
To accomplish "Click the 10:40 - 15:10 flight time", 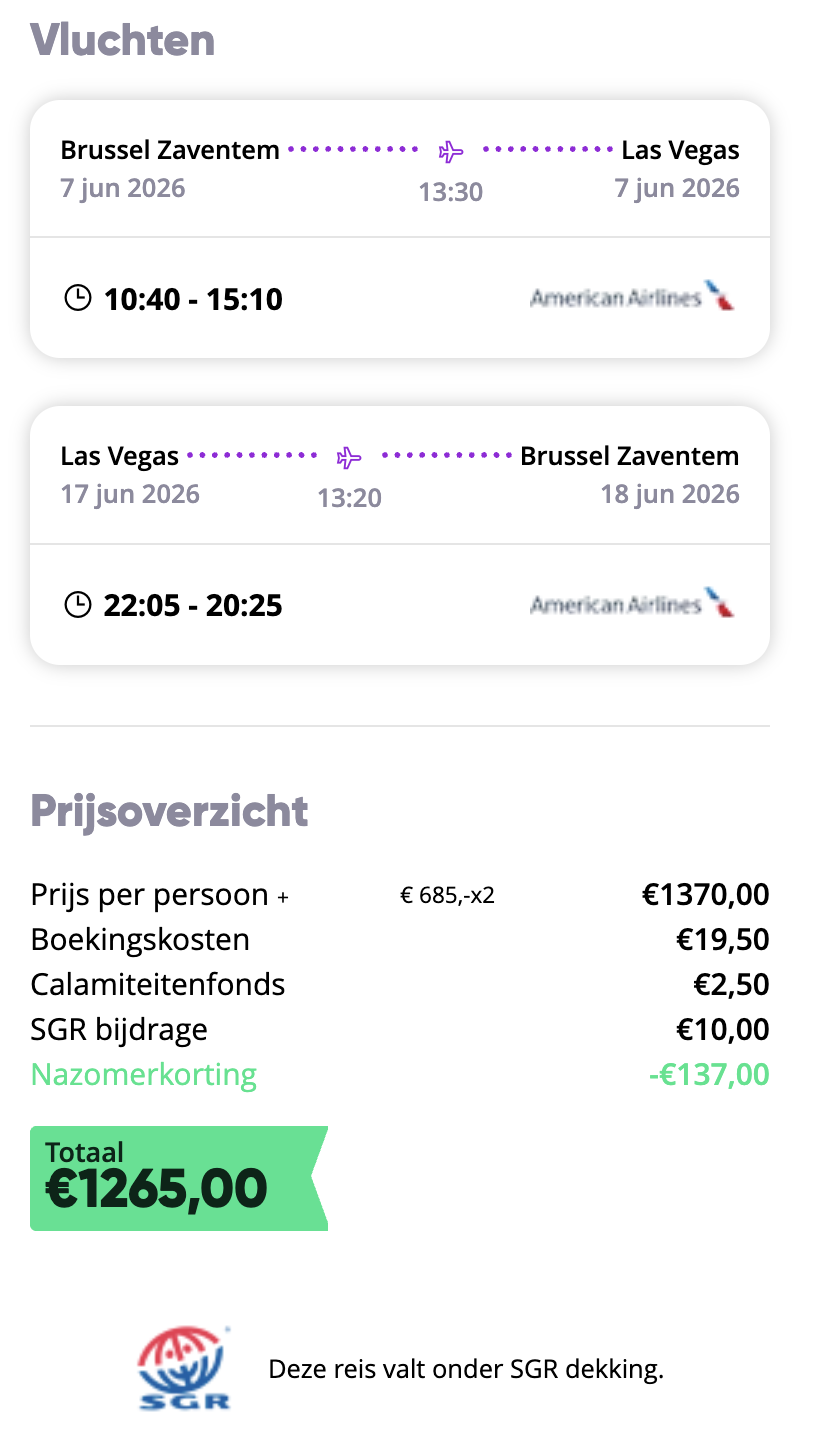I will pyautogui.click(x=193, y=298).
